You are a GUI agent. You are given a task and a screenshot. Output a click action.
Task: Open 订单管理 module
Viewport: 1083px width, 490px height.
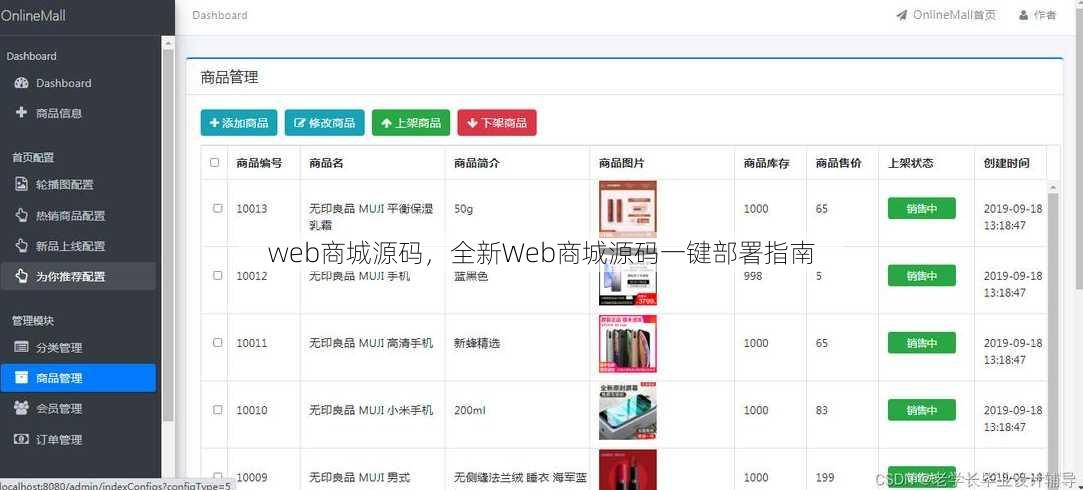coord(78,439)
